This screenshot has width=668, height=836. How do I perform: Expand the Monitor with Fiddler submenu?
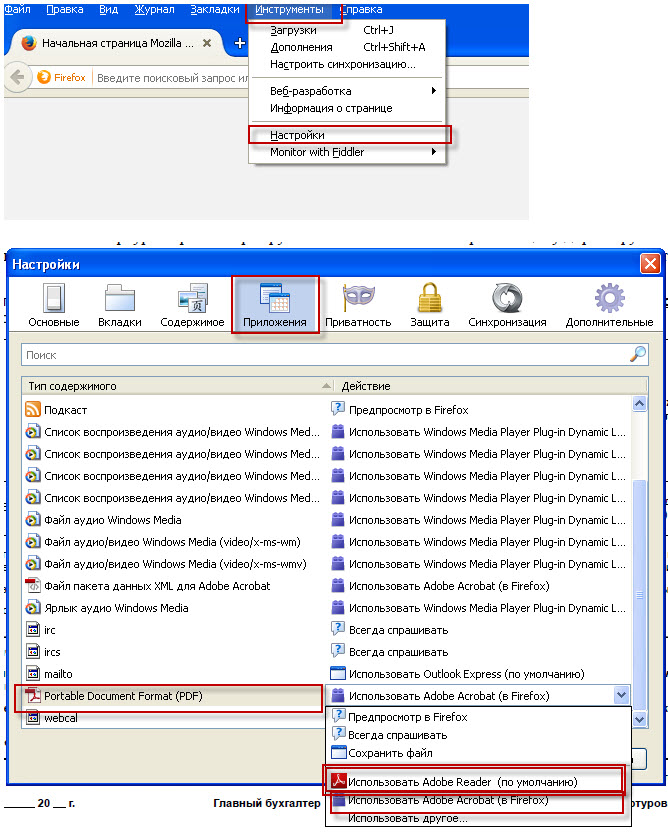tap(347, 152)
